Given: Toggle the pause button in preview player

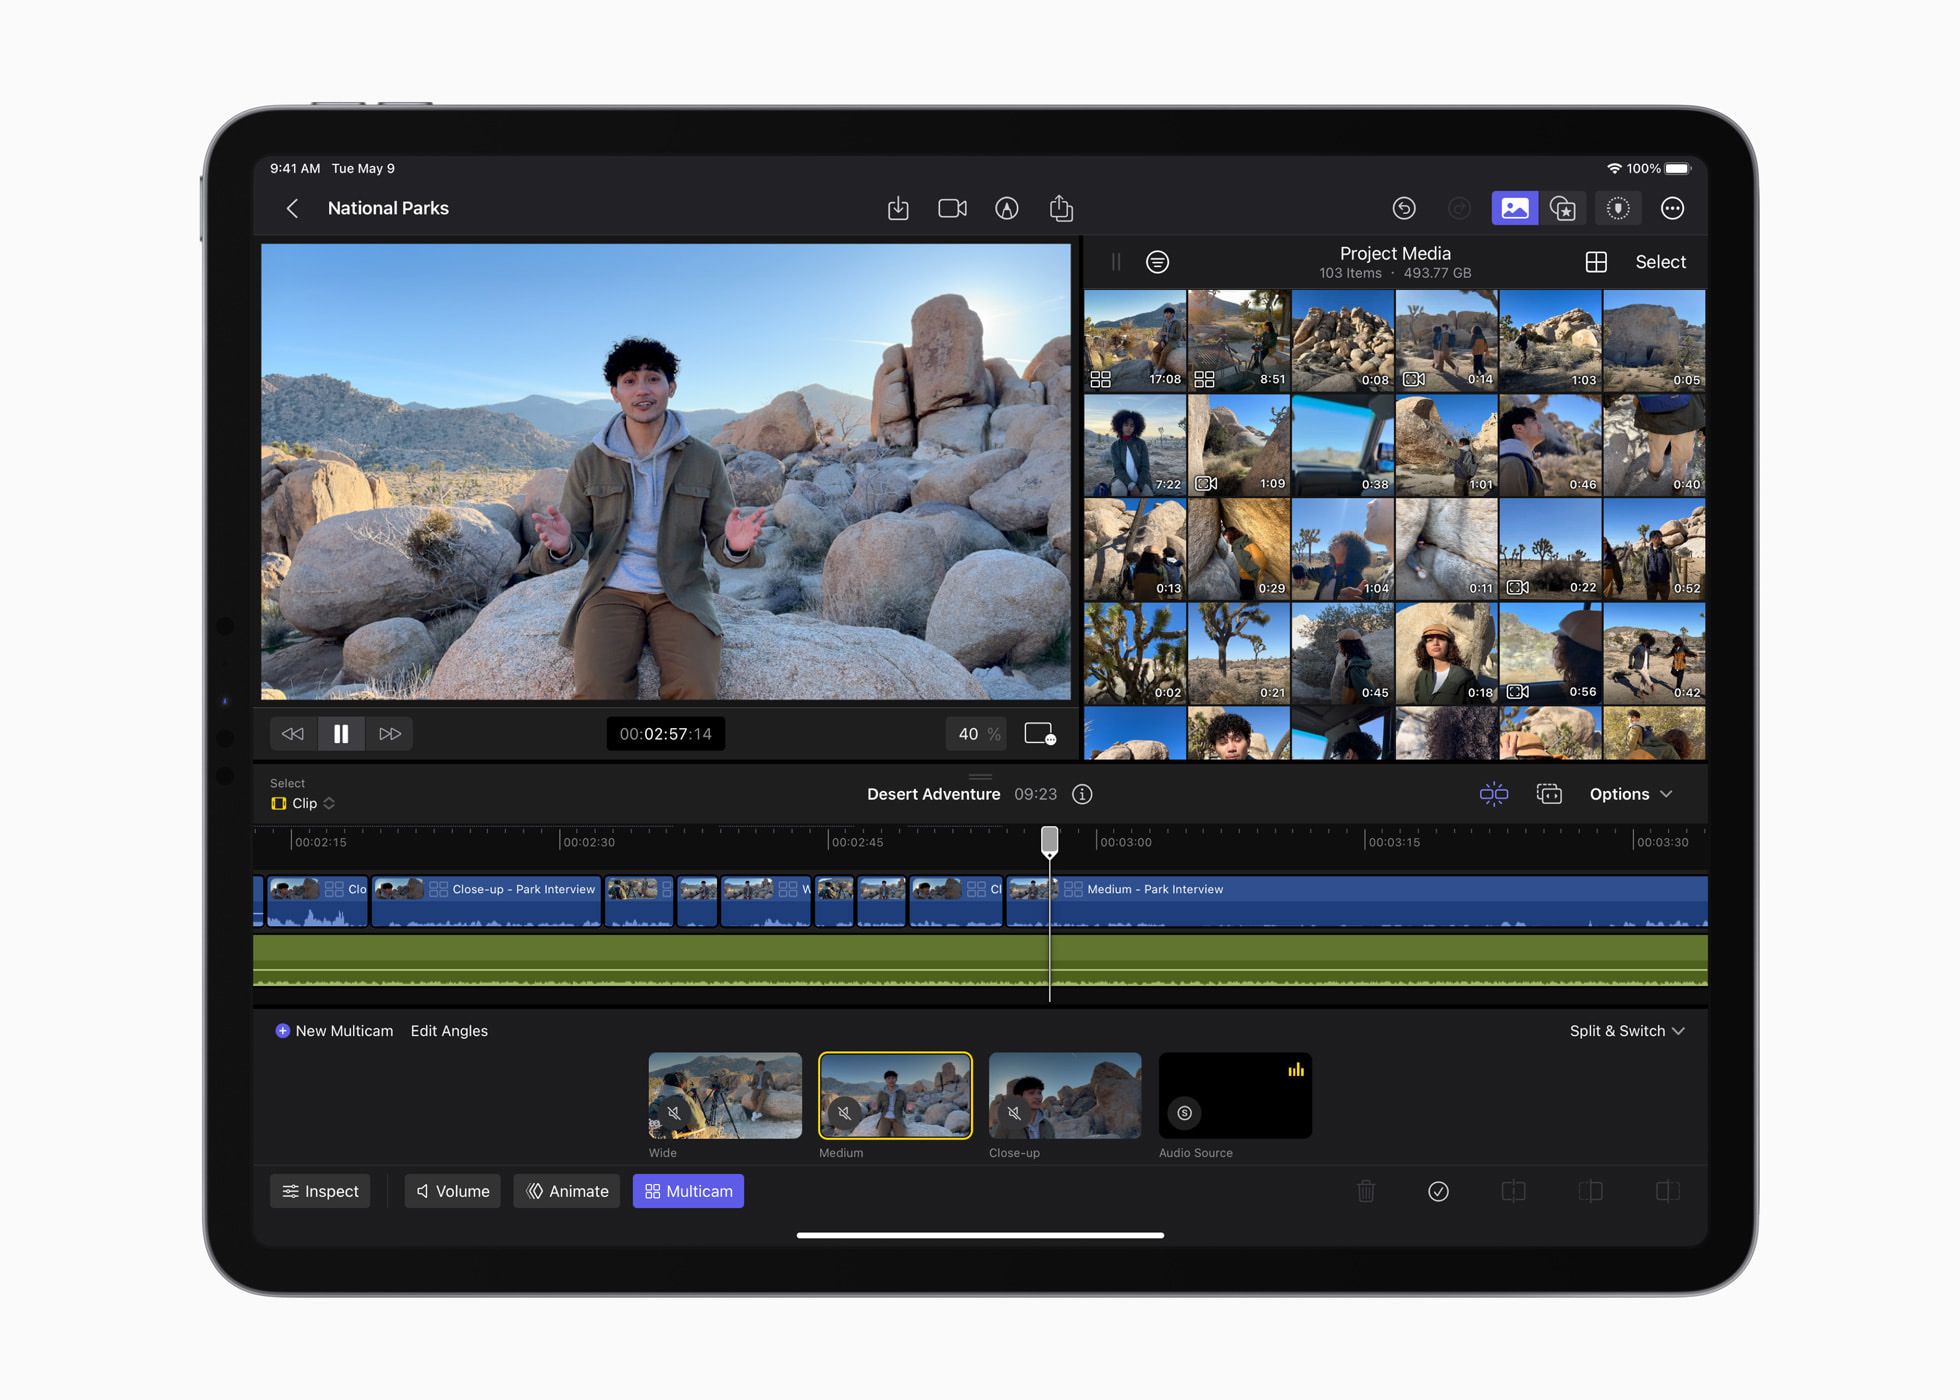Looking at the screenshot, I should point(341,733).
